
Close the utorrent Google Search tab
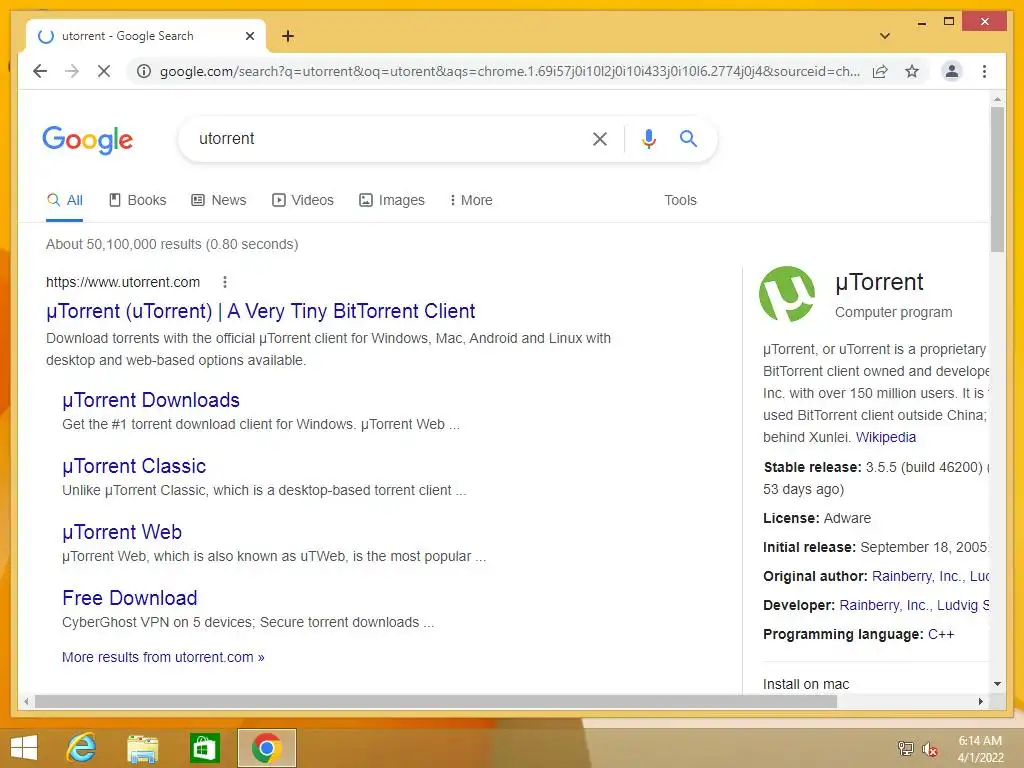[x=249, y=36]
